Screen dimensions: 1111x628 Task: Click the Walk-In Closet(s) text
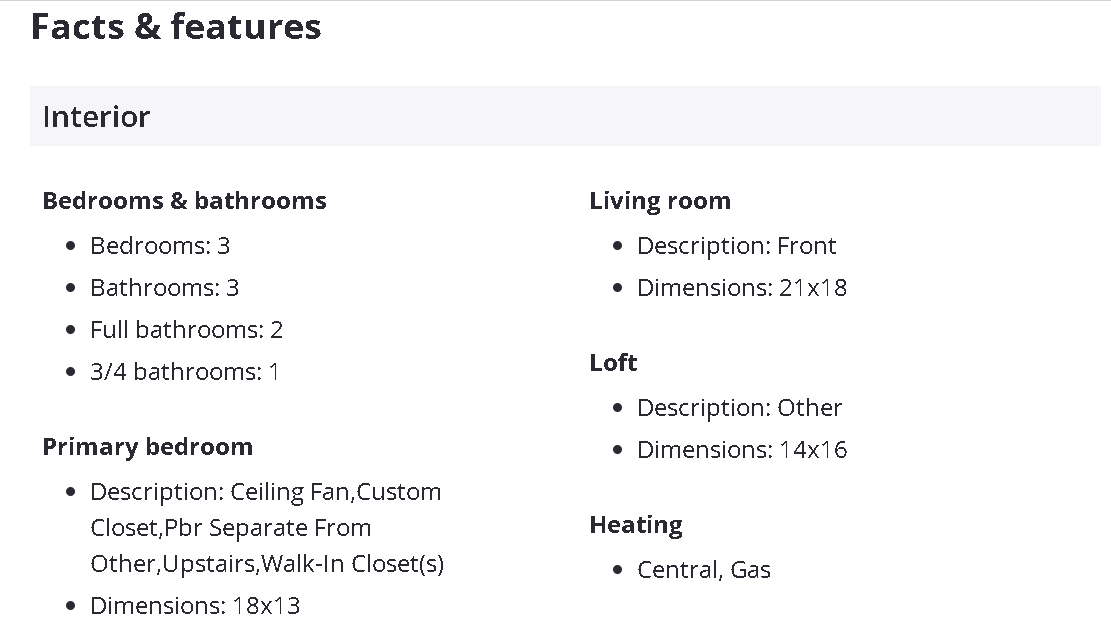(352, 564)
